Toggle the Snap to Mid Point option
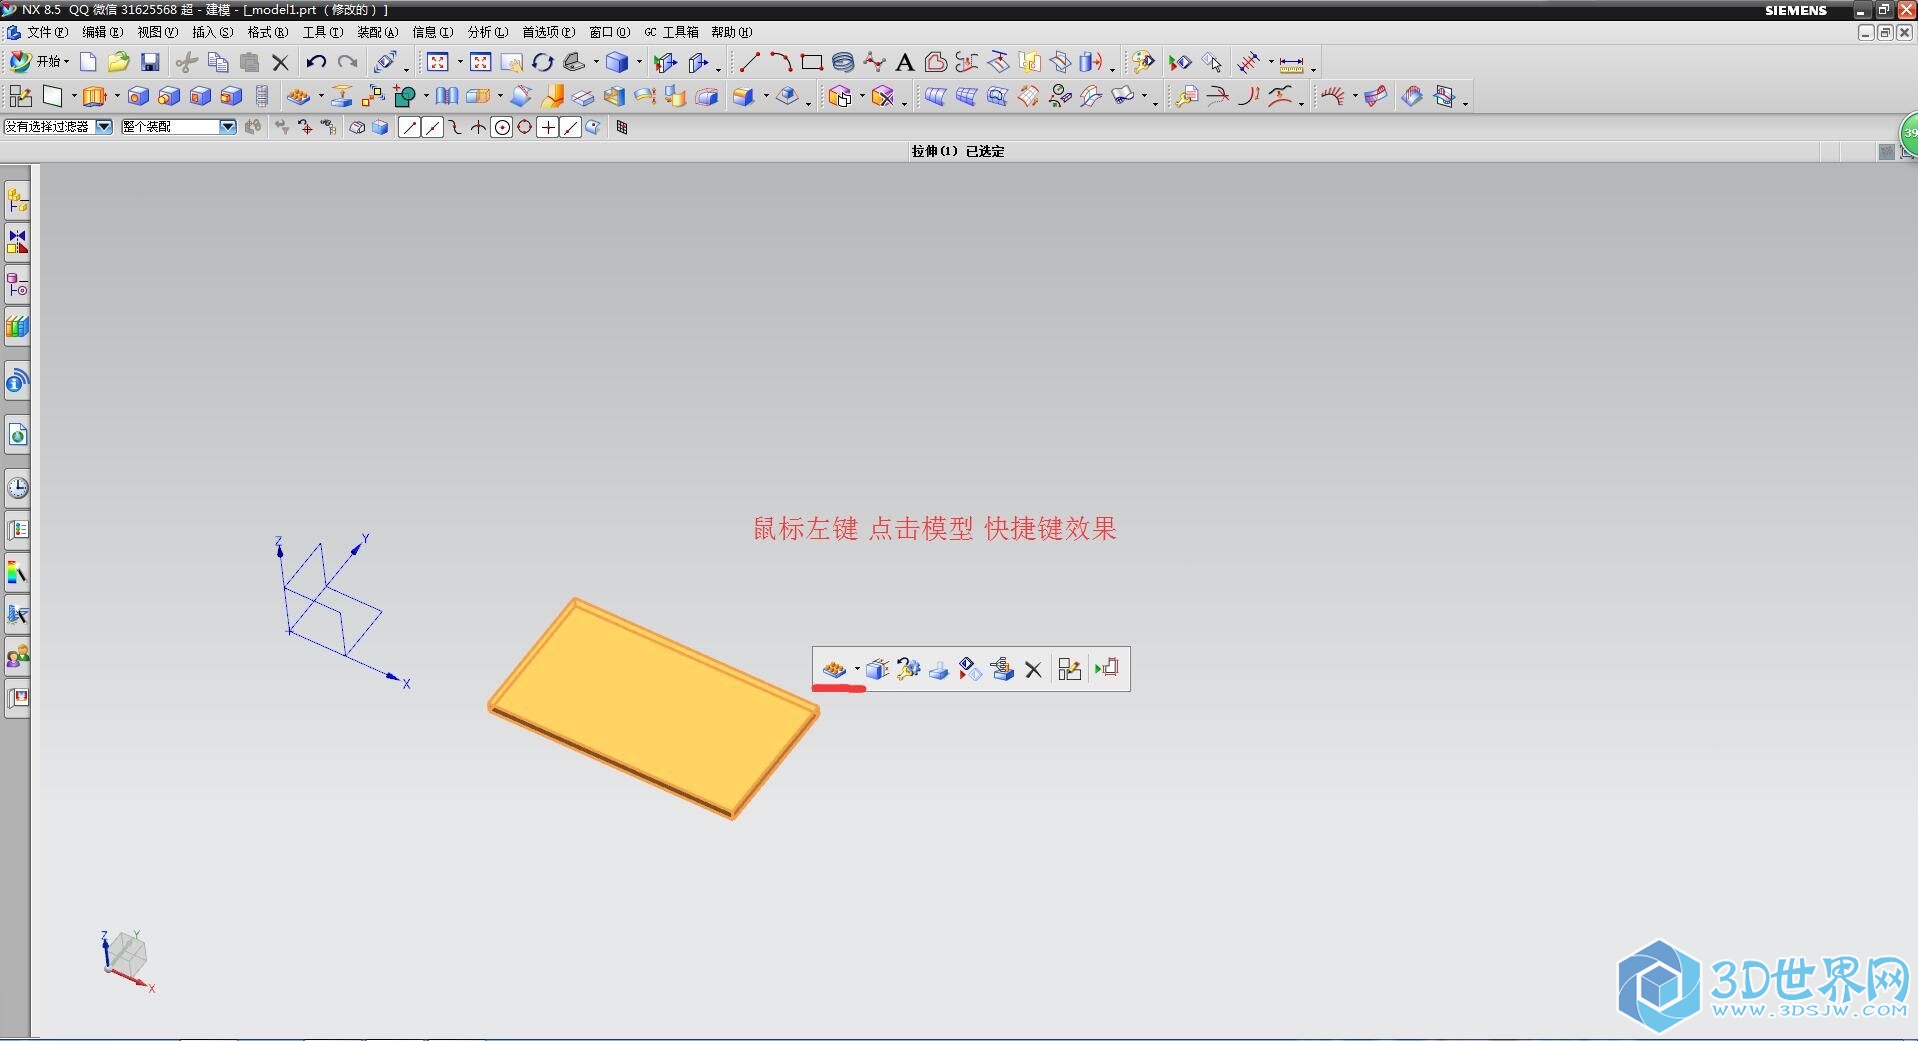Image resolution: width=1918 pixels, height=1041 pixels. coord(432,127)
